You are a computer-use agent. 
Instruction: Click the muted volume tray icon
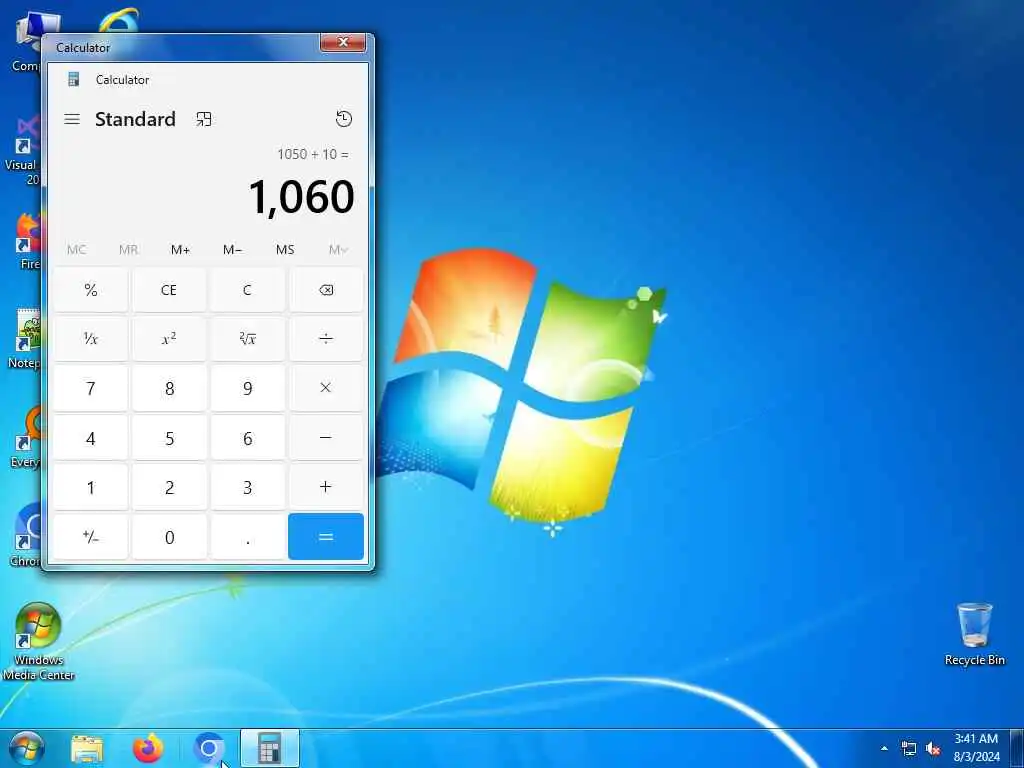(933, 748)
